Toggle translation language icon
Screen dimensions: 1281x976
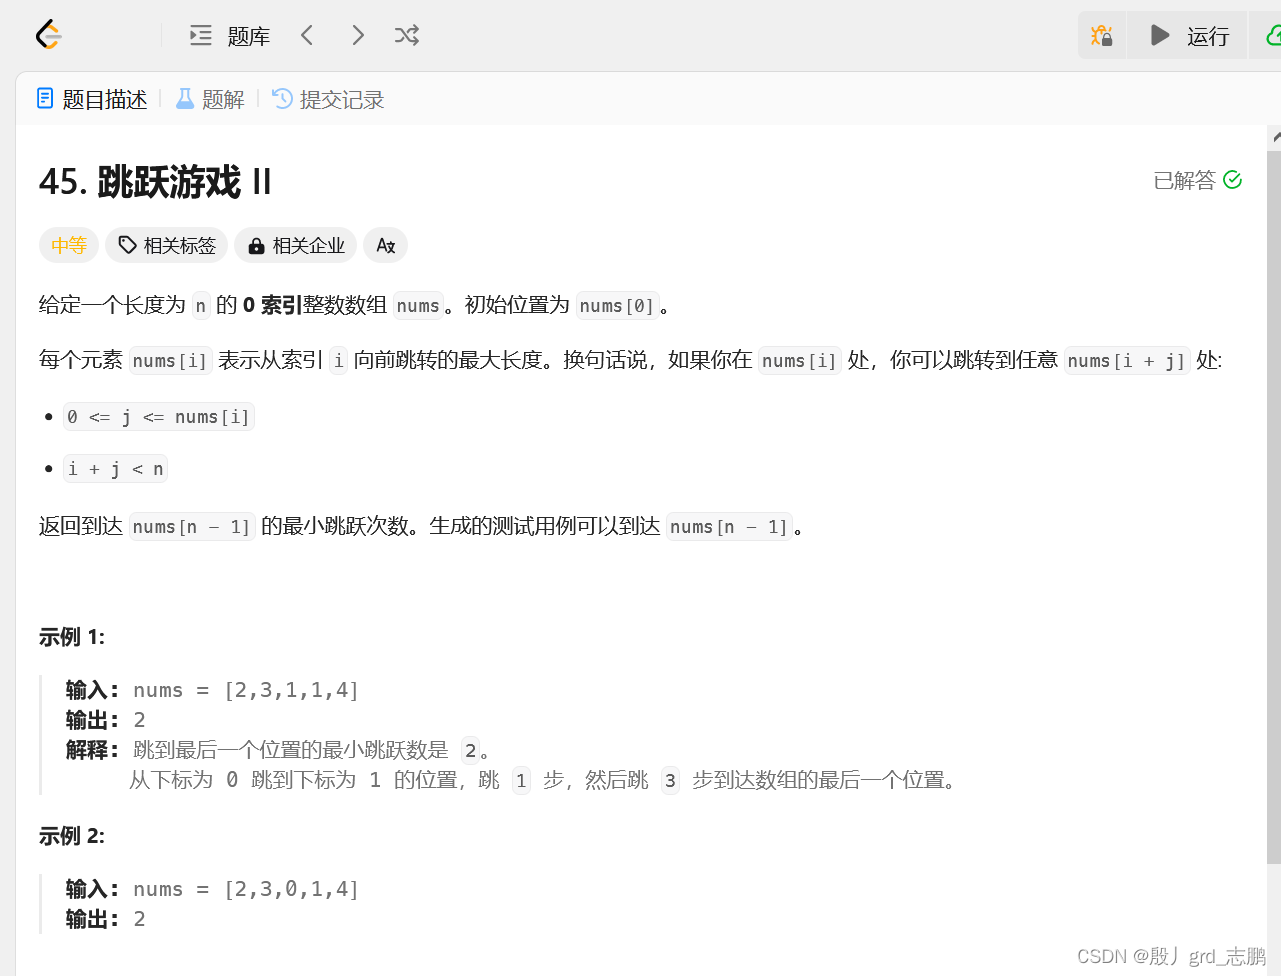[x=385, y=245]
